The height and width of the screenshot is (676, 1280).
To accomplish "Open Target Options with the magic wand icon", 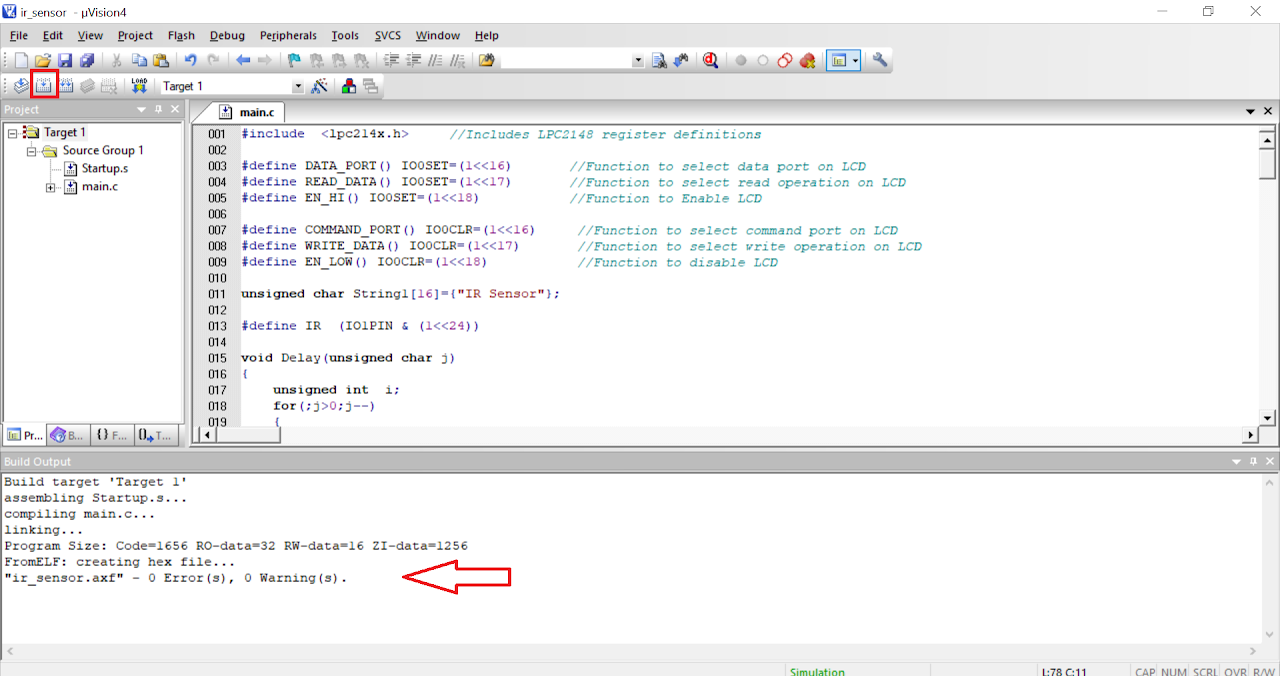I will pyautogui.click(x=320, y=86).
